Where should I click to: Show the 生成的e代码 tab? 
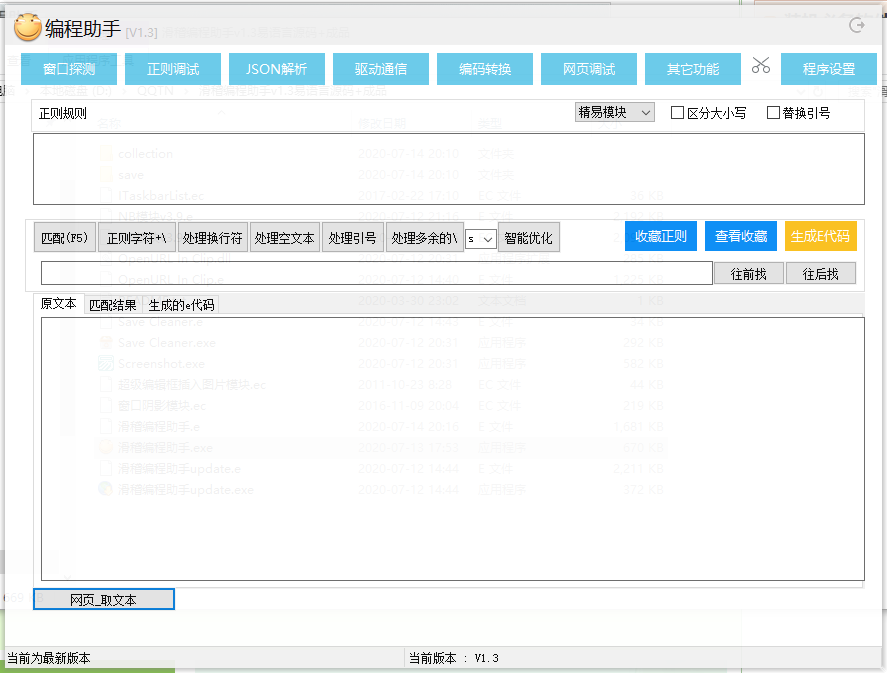(x=181, y=305)
